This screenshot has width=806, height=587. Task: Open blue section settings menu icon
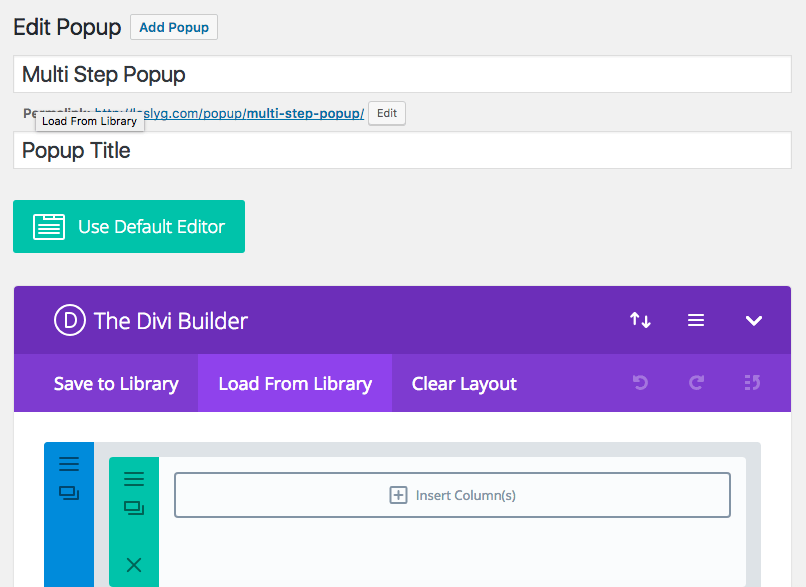point(69,464)
